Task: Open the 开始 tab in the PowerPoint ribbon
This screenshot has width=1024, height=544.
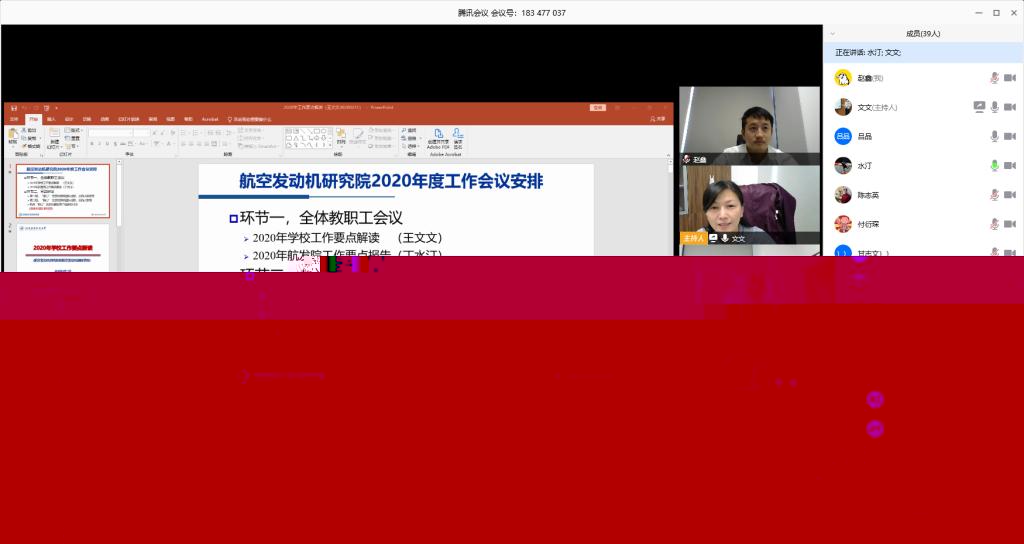Action: (x=32, y=118)
